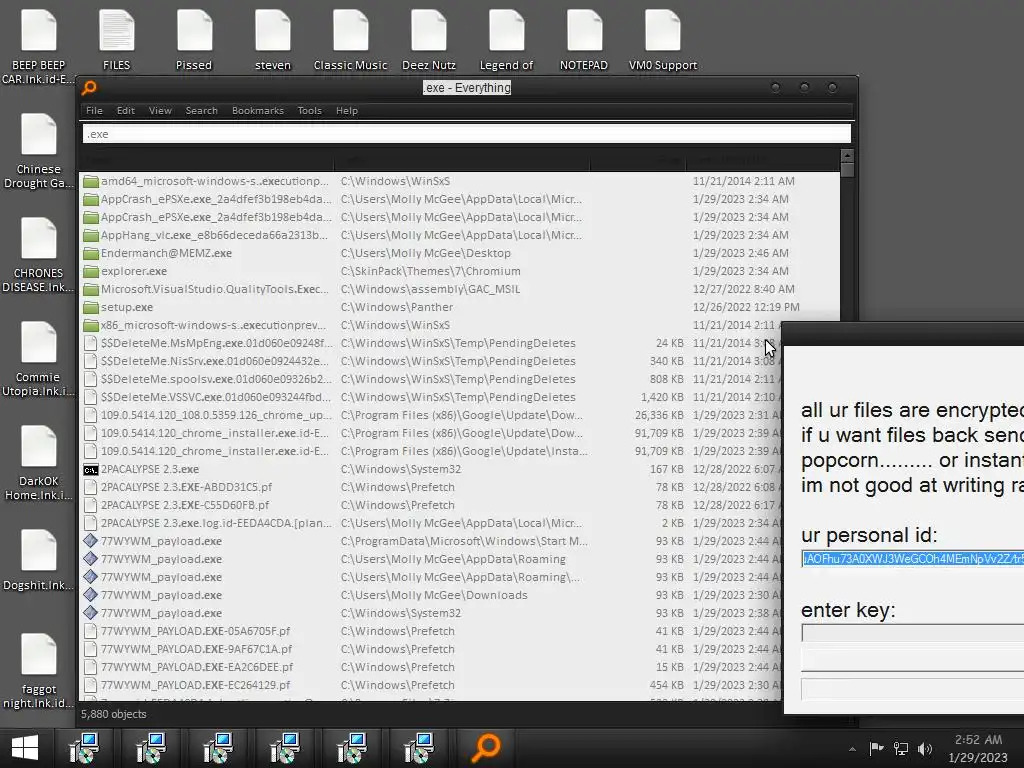Open the Help menu

click(x=347, y=110)
